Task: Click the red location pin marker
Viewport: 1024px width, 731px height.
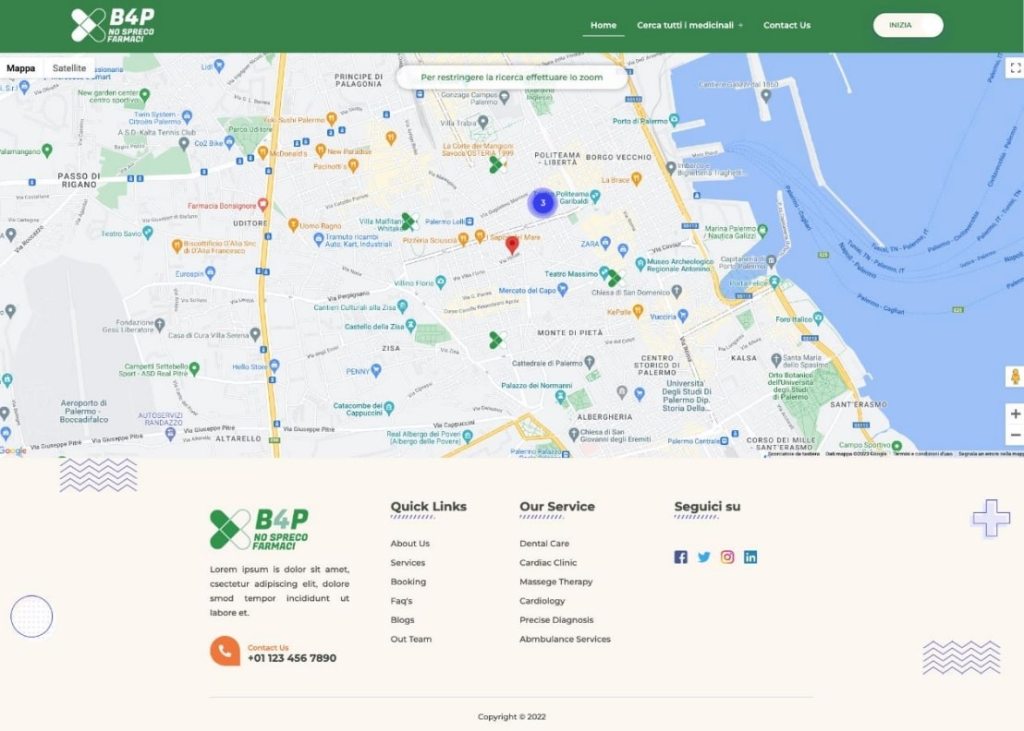Action: coord(512,245)
